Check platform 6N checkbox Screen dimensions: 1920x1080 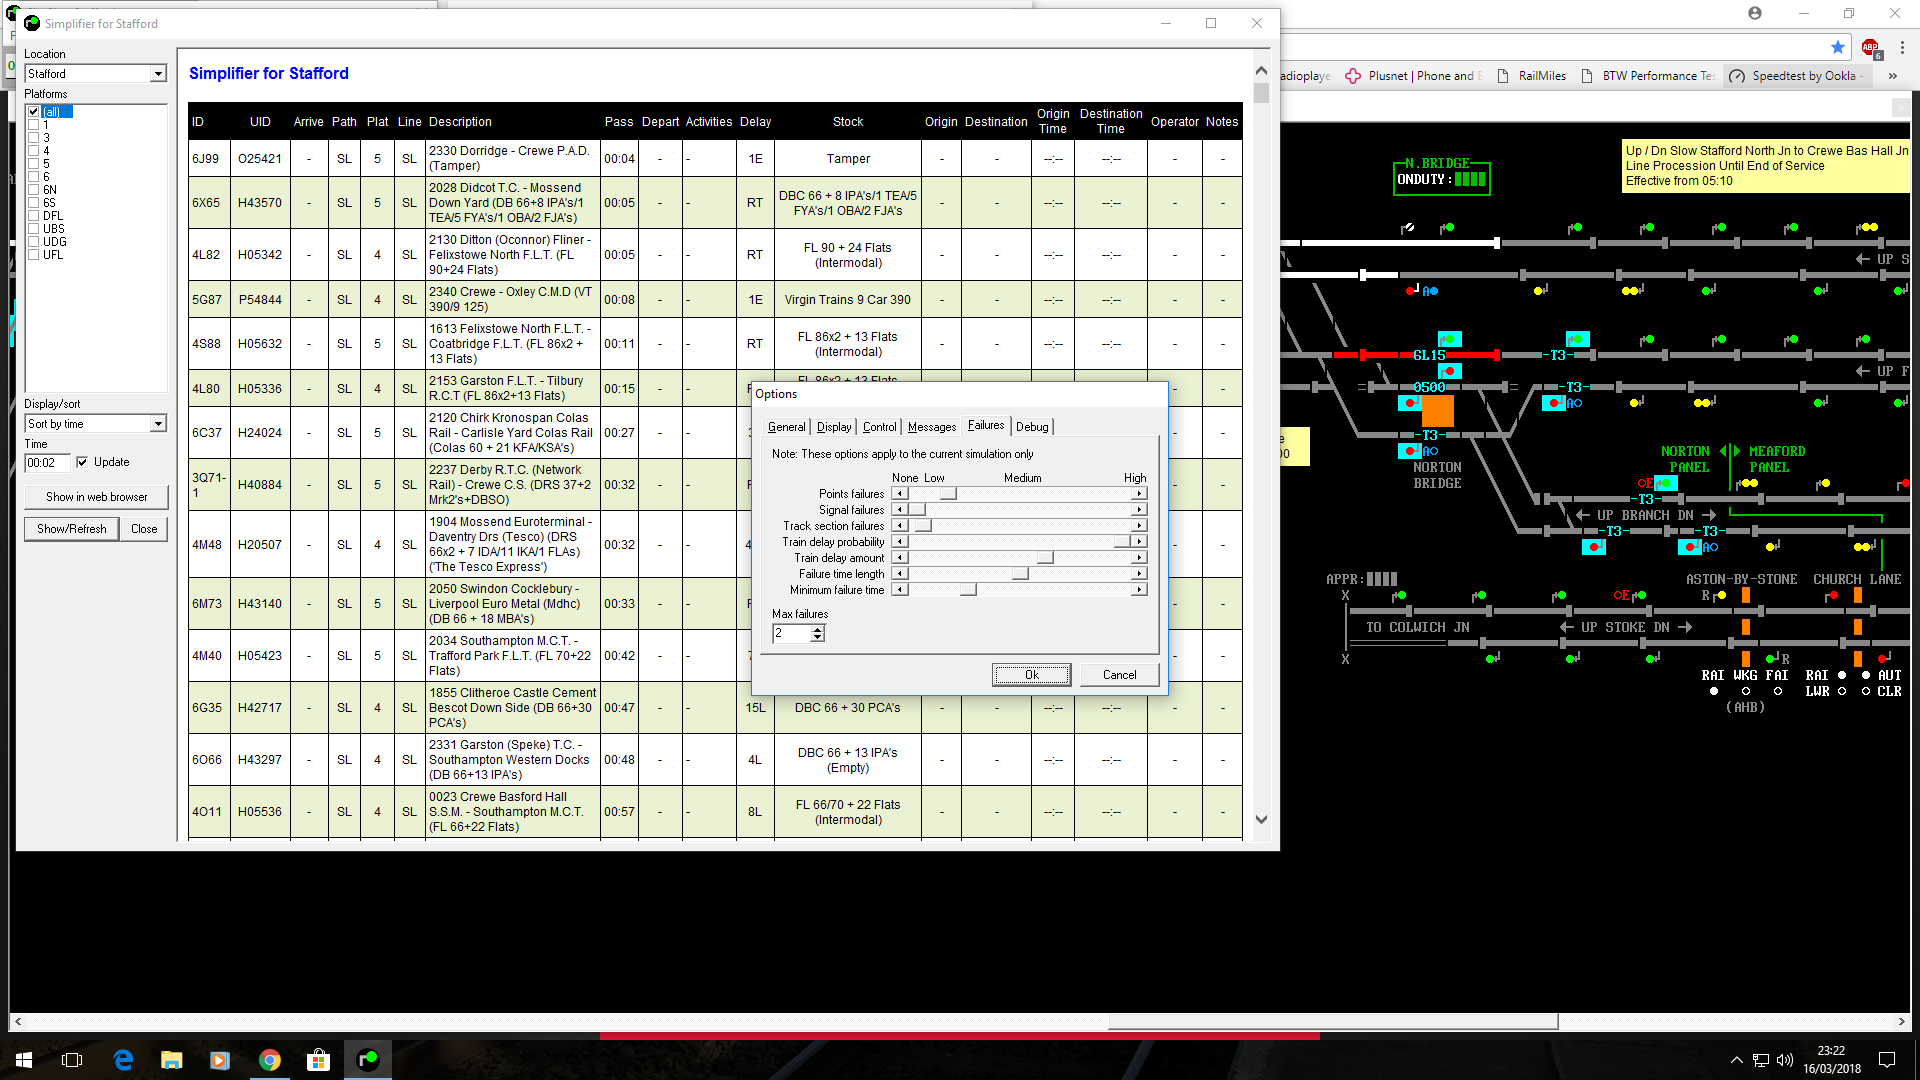click(x=34, y=190)
